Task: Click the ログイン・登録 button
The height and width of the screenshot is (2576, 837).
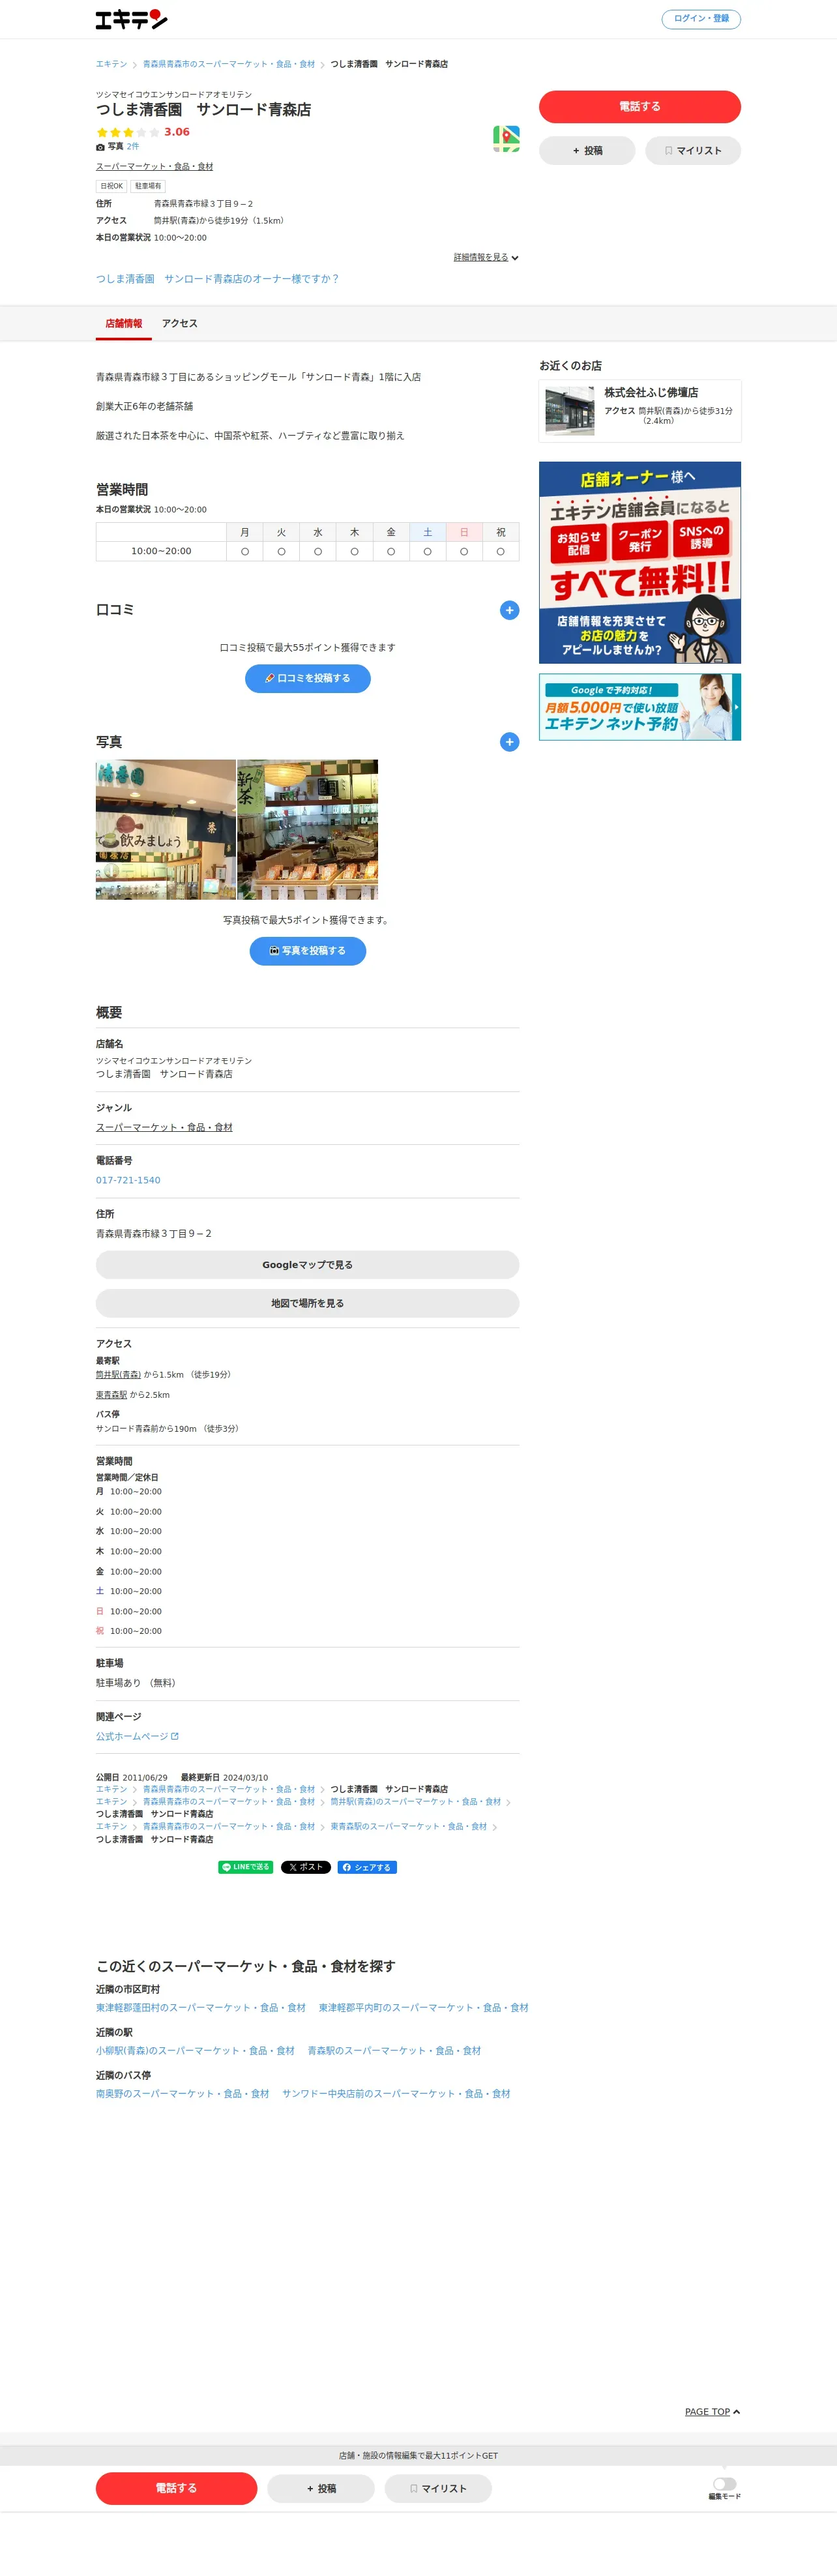Action: pos(701,19)
